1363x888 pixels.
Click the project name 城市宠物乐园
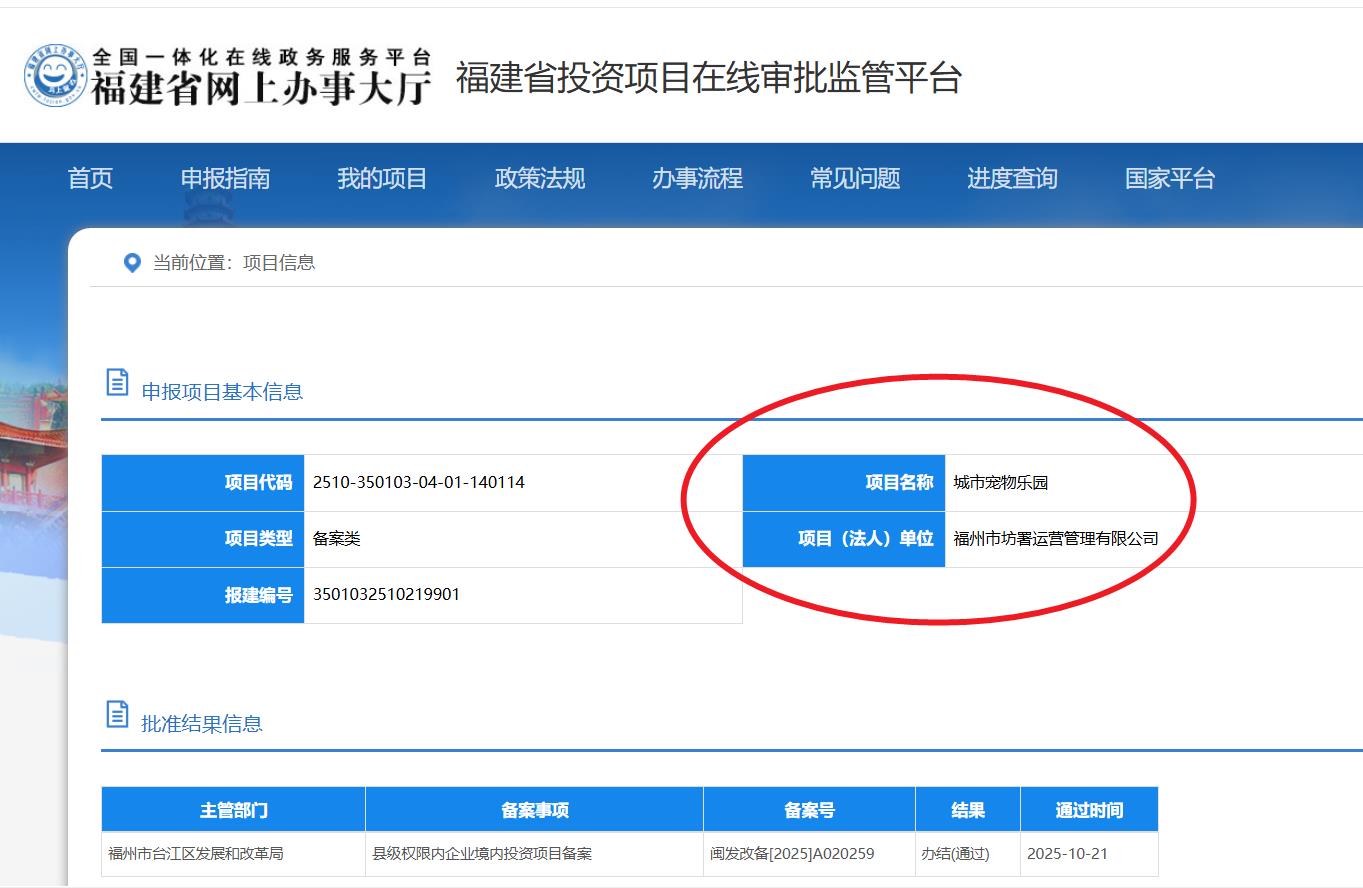[x=1000, y=483]
